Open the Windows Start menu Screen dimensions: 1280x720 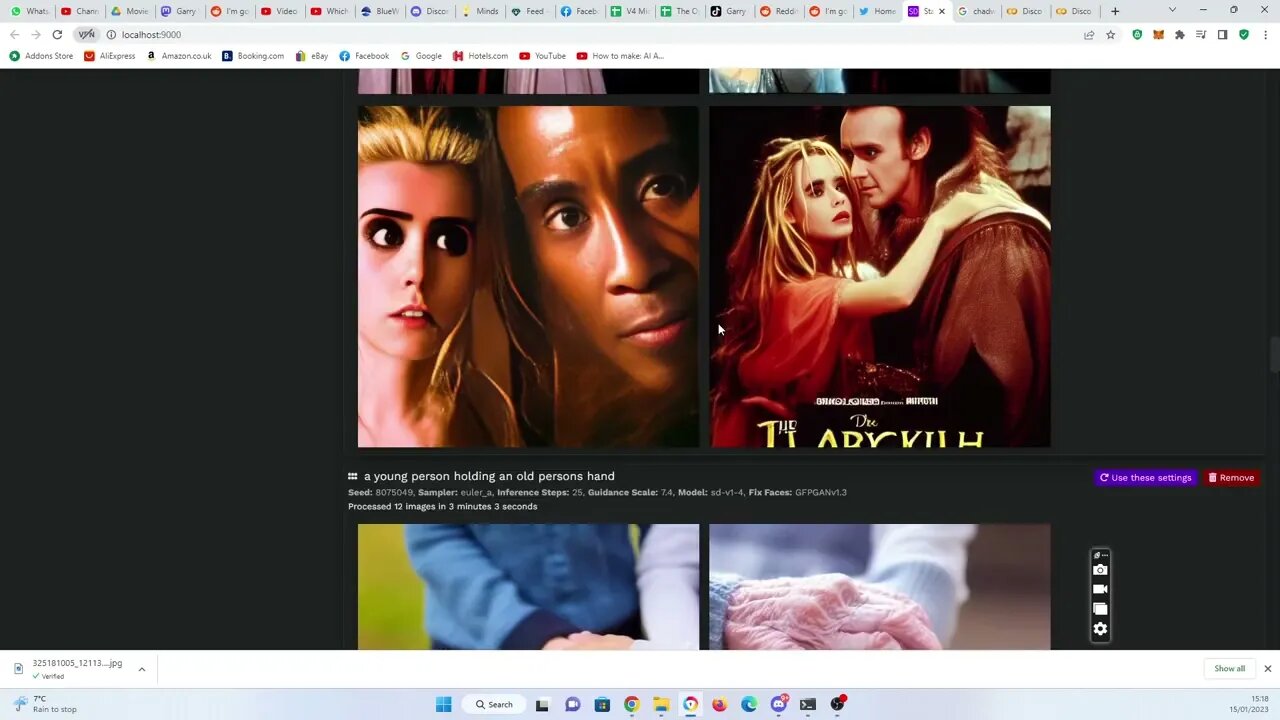pyautogui.click(x=444, y=704)
